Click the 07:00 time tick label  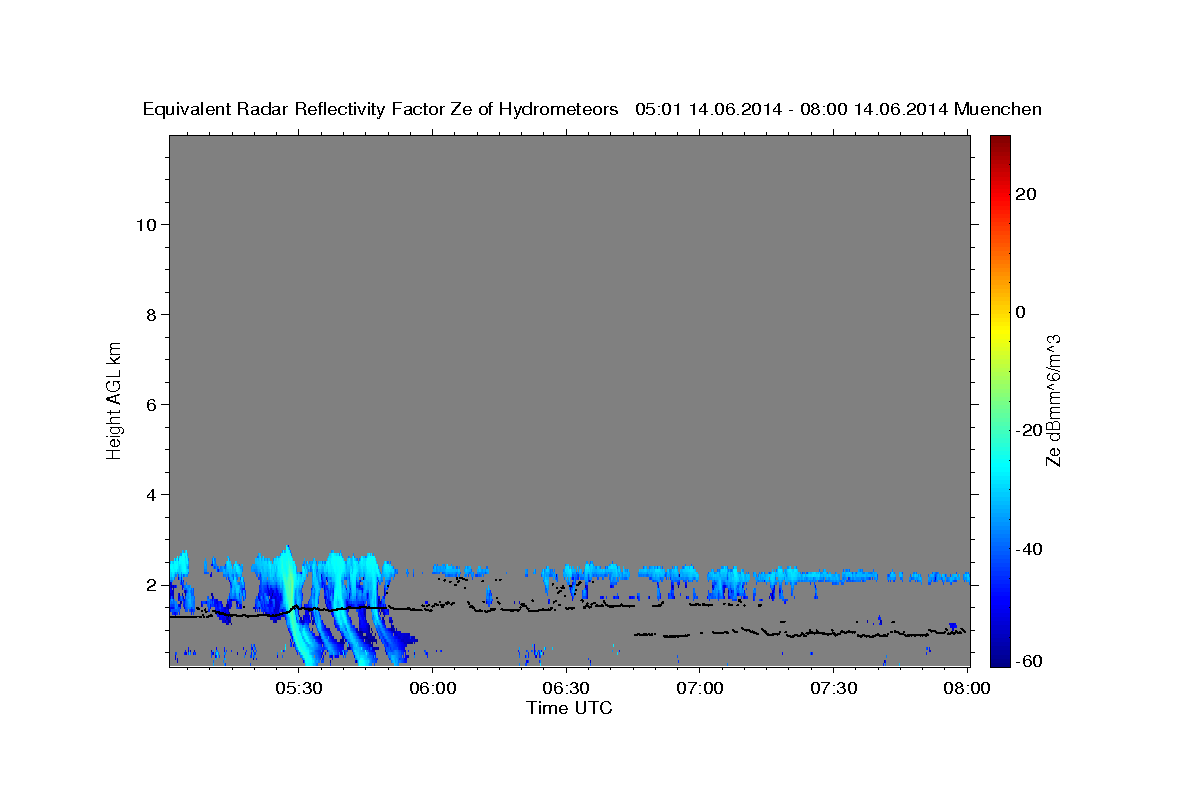pos(699,689)
